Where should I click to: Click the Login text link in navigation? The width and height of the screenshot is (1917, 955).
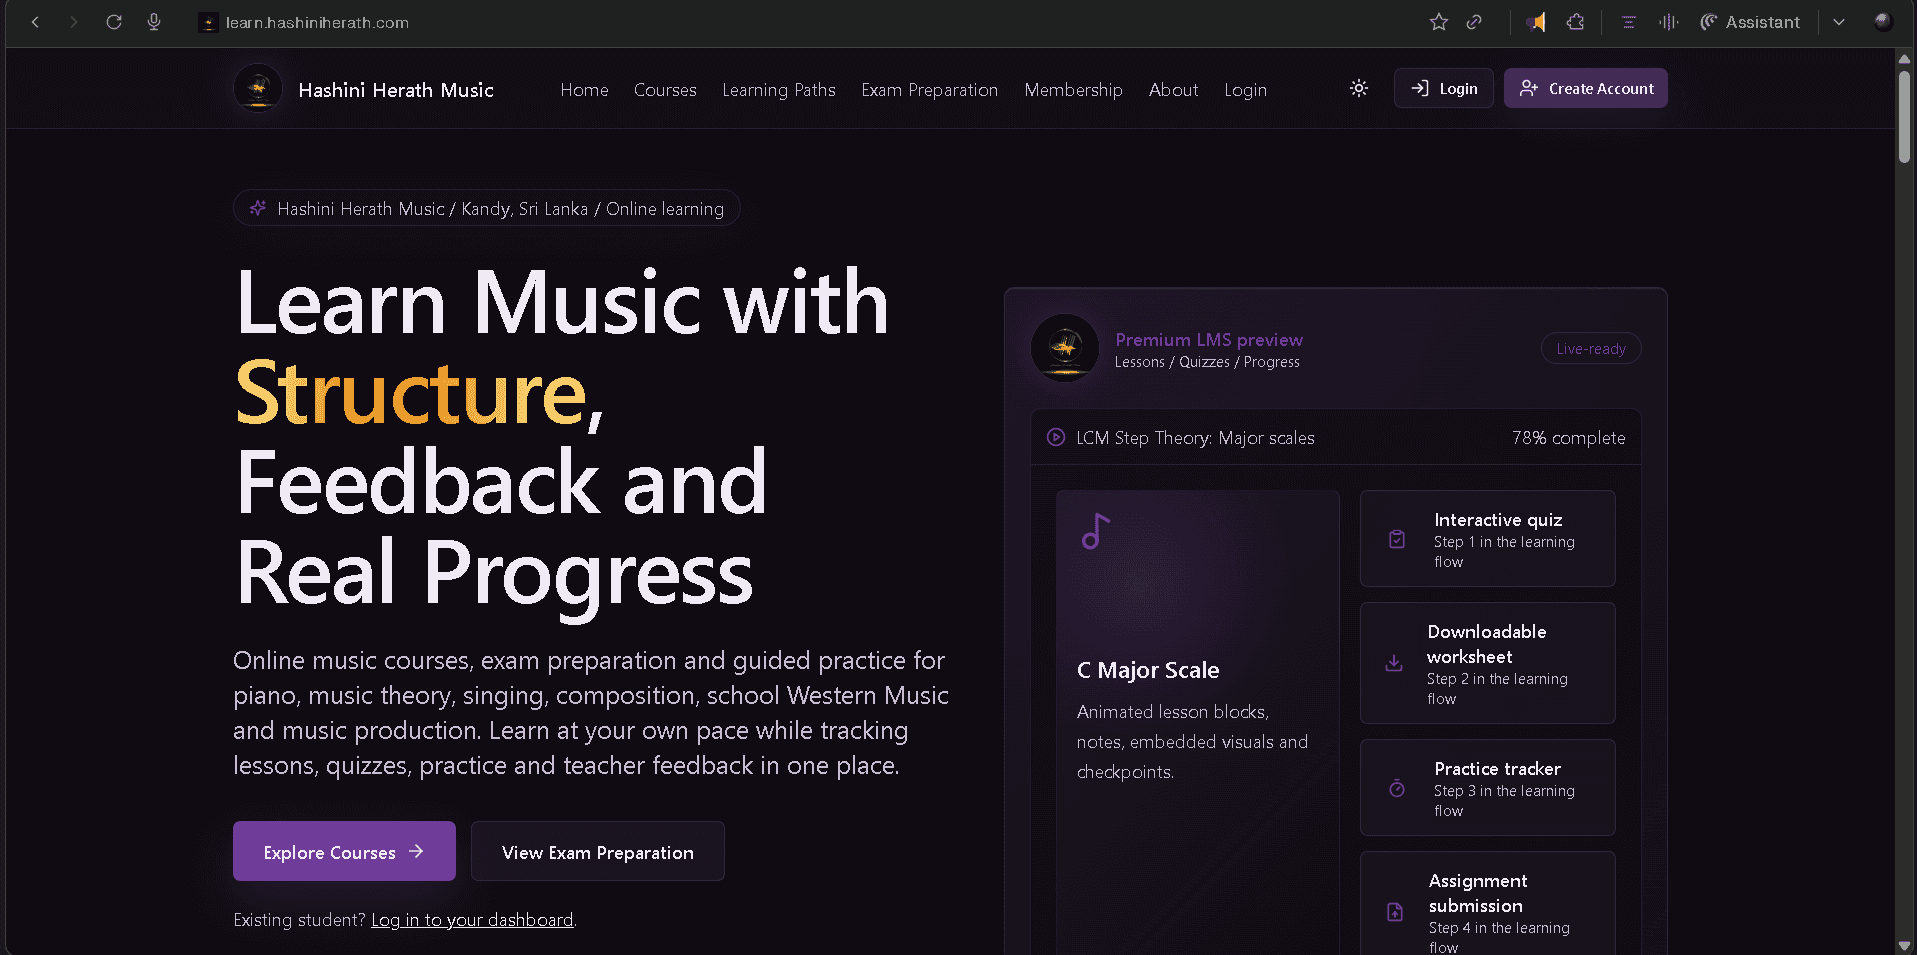[x=1245, y=90]
